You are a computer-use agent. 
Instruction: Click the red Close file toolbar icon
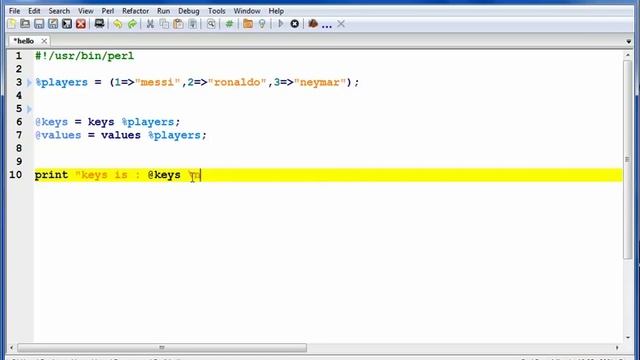pos(81,24)
